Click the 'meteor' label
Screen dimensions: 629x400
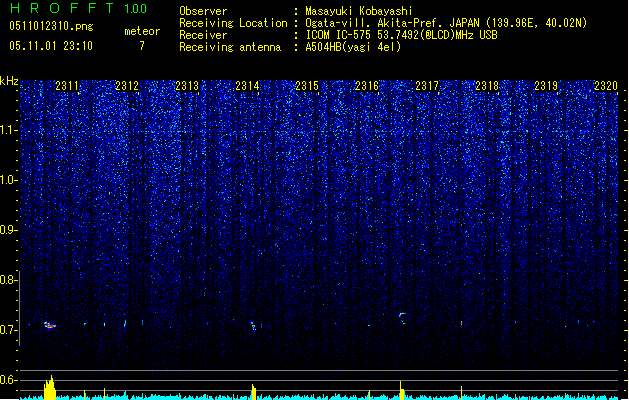142,31
